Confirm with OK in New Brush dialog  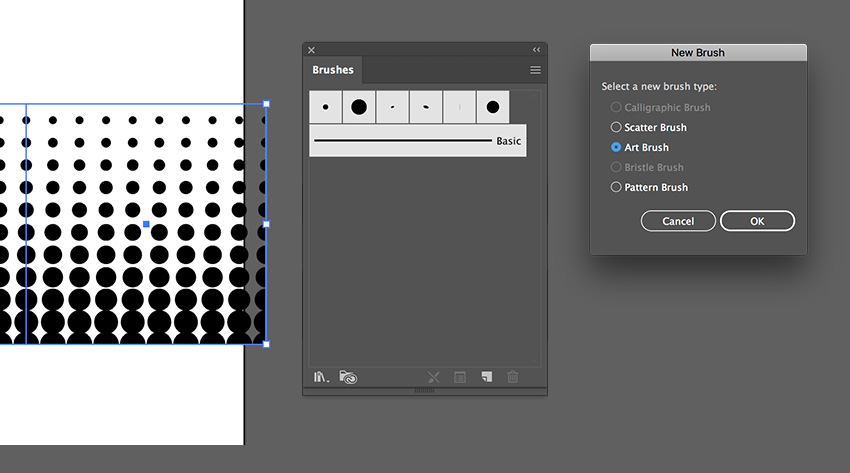click(x=757, y=221)
